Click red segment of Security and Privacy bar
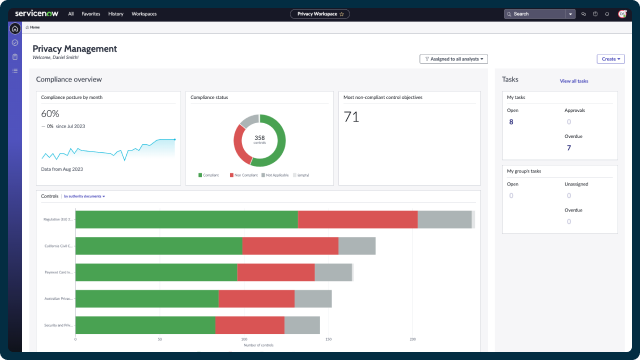This screenshot has height=360, width=640. [x=250, y=325]
